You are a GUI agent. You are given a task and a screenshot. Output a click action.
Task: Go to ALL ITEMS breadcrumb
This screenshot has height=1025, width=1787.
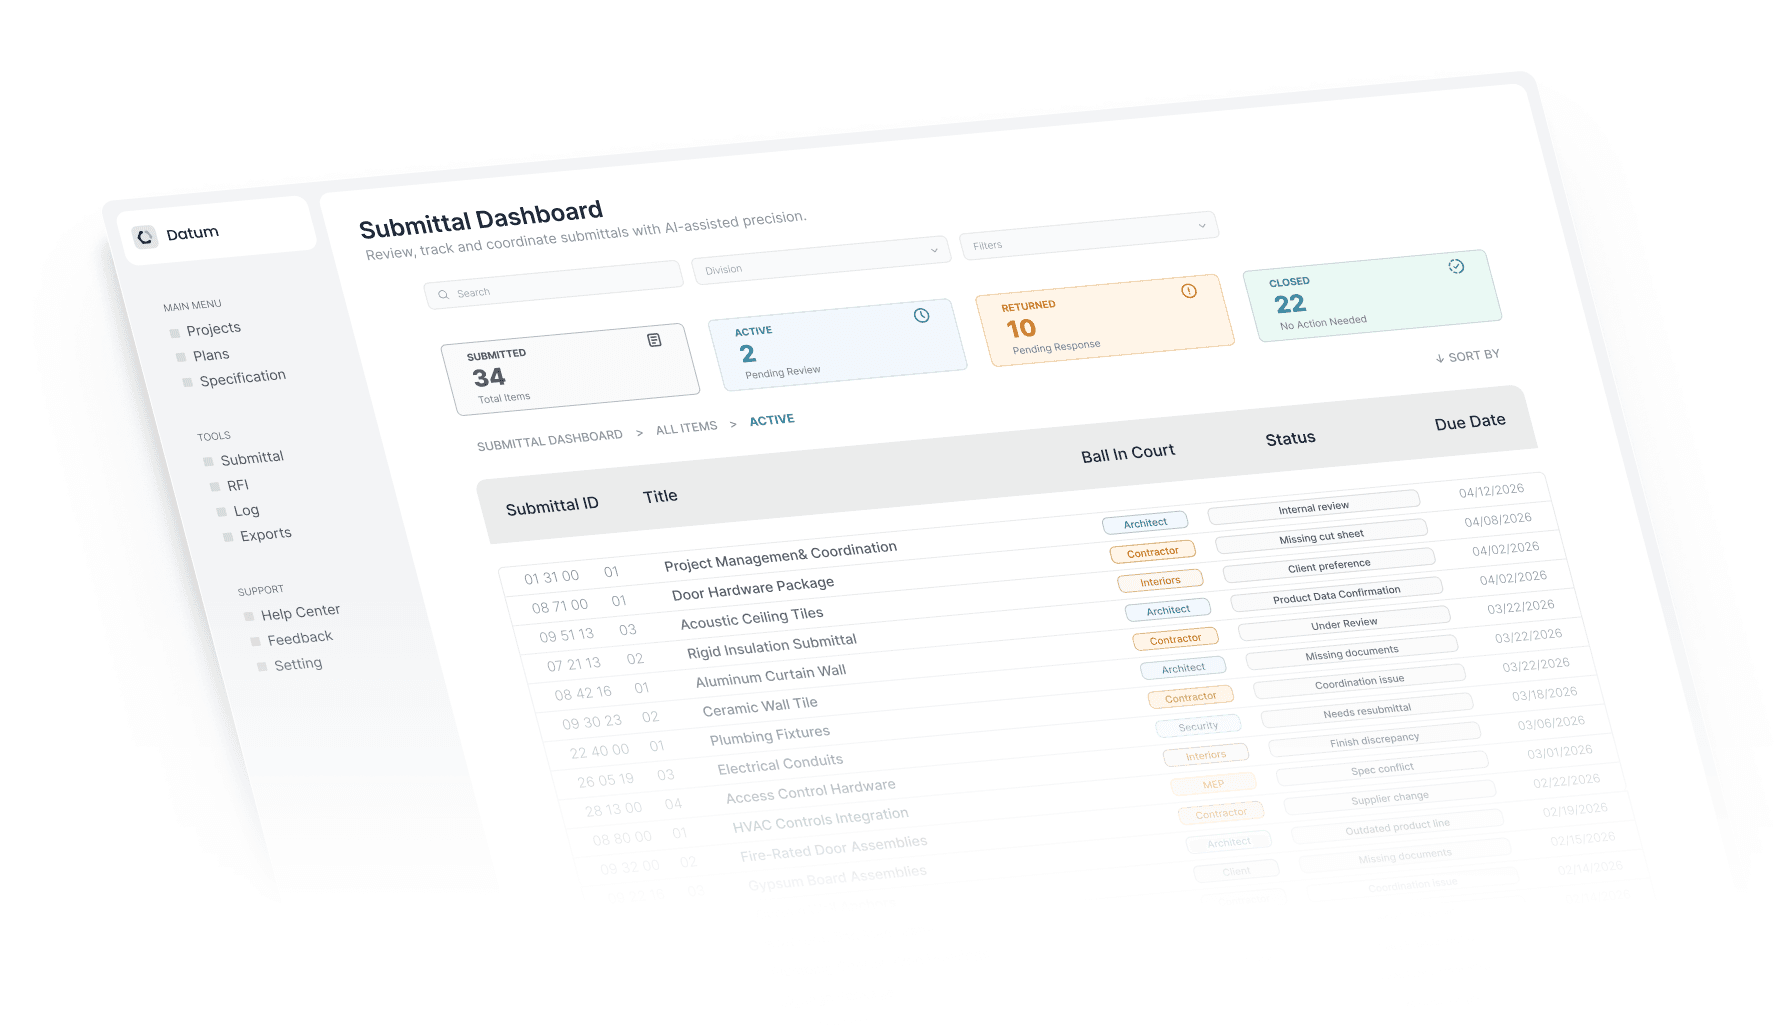pyautogui.click(x=687, y=428)
